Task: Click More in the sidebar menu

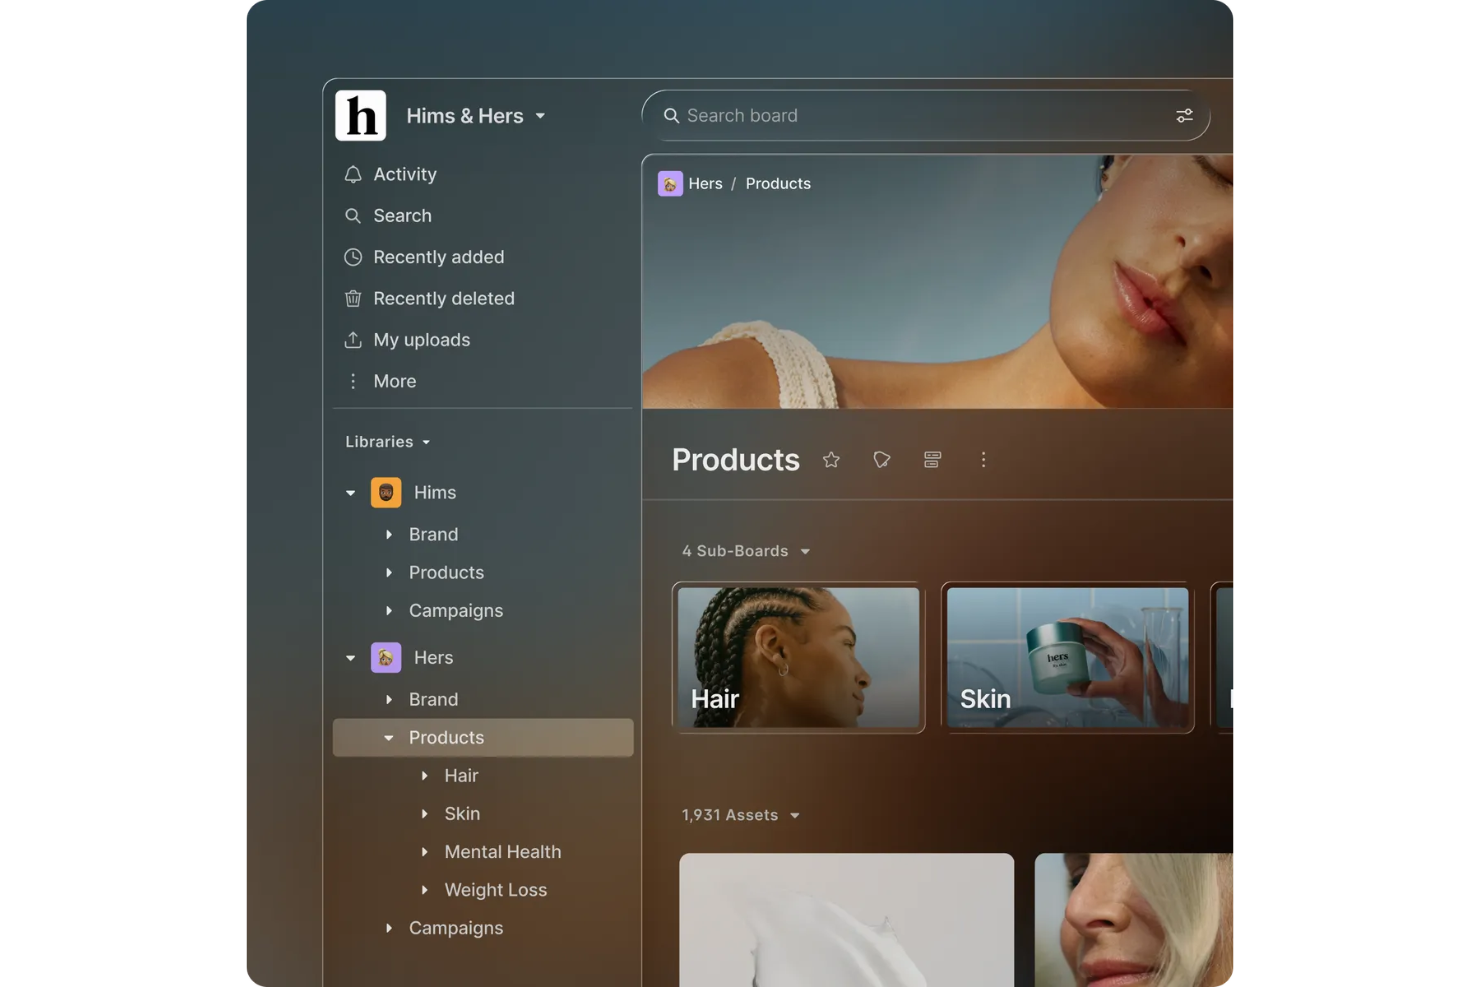Action: 395,381
